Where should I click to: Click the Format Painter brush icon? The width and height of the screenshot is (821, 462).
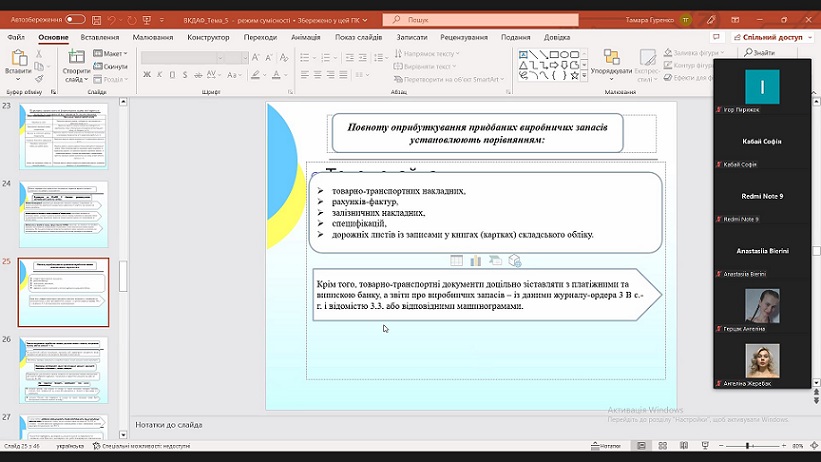click(39, 79)
